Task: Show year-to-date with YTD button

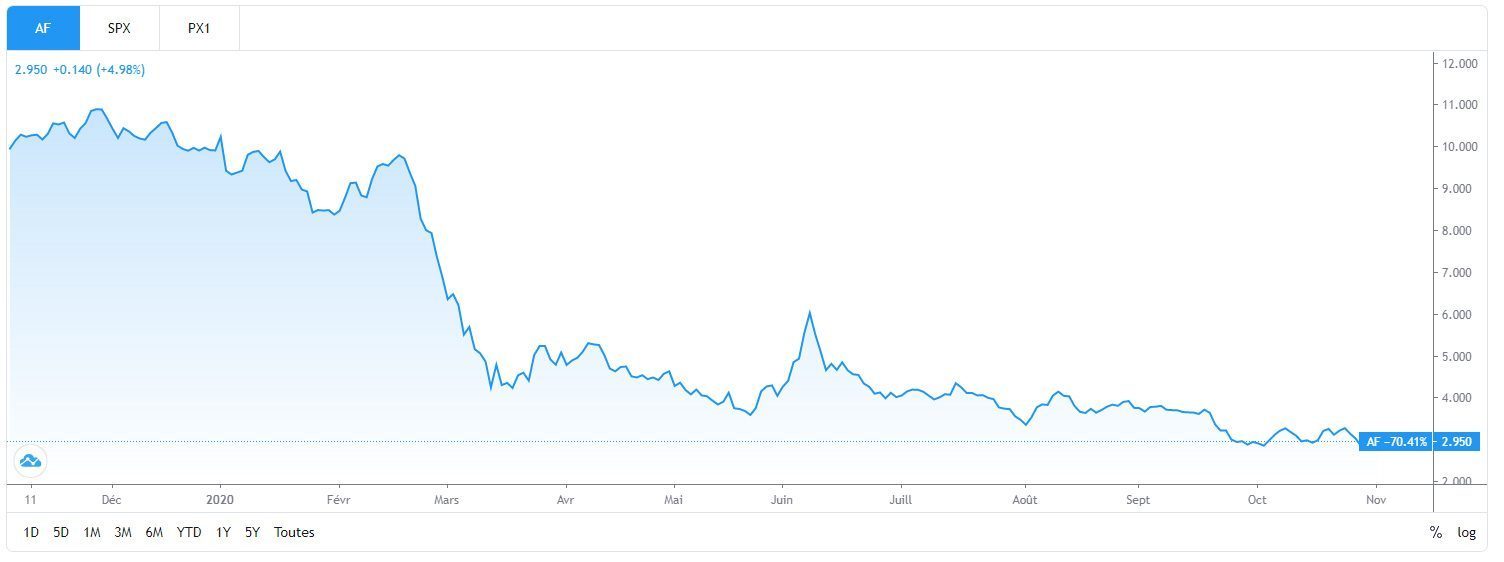Action: (189, 532)
